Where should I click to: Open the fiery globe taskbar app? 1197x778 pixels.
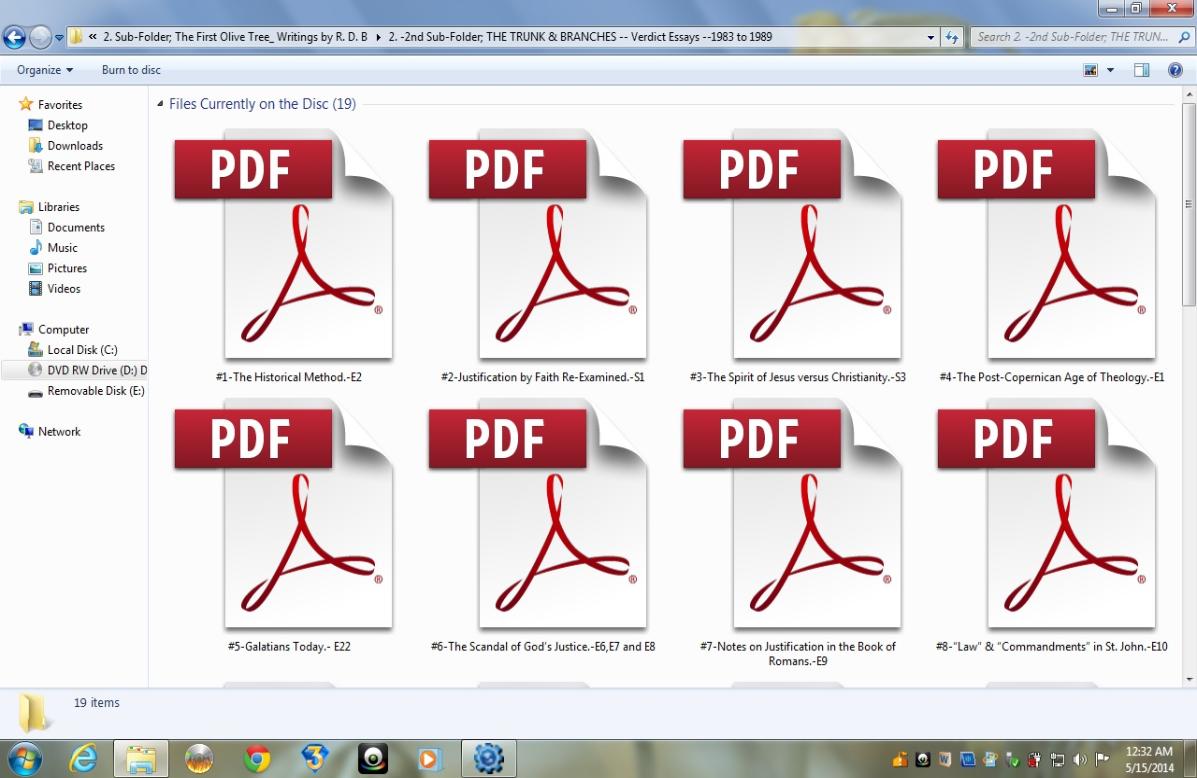[199, 759]
